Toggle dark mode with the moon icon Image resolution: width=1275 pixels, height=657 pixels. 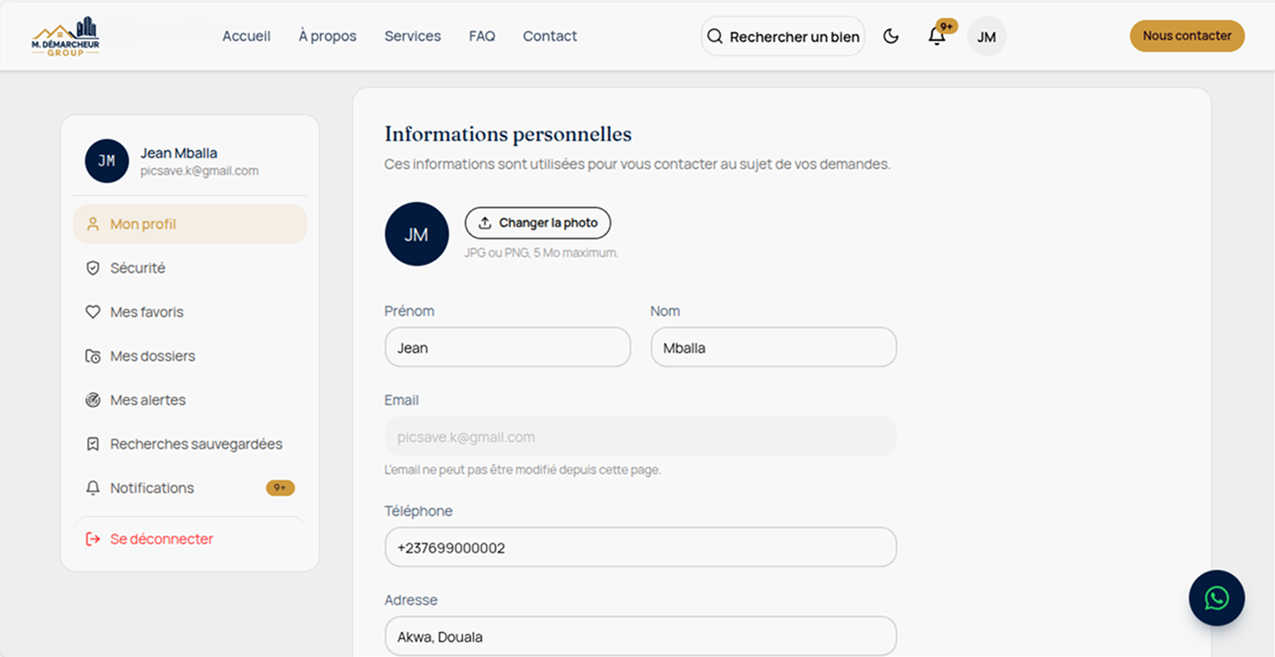[x=891, y=36]
